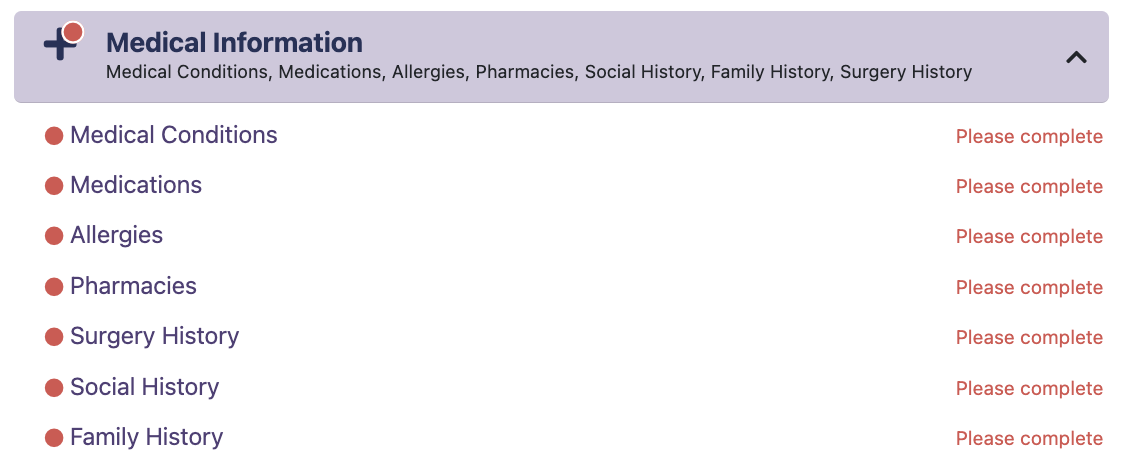The width and height of the screenshot is (1124, 464).
Task: Click "Please complete" for Medical Conditions
Action: (x=1029, y=137)
